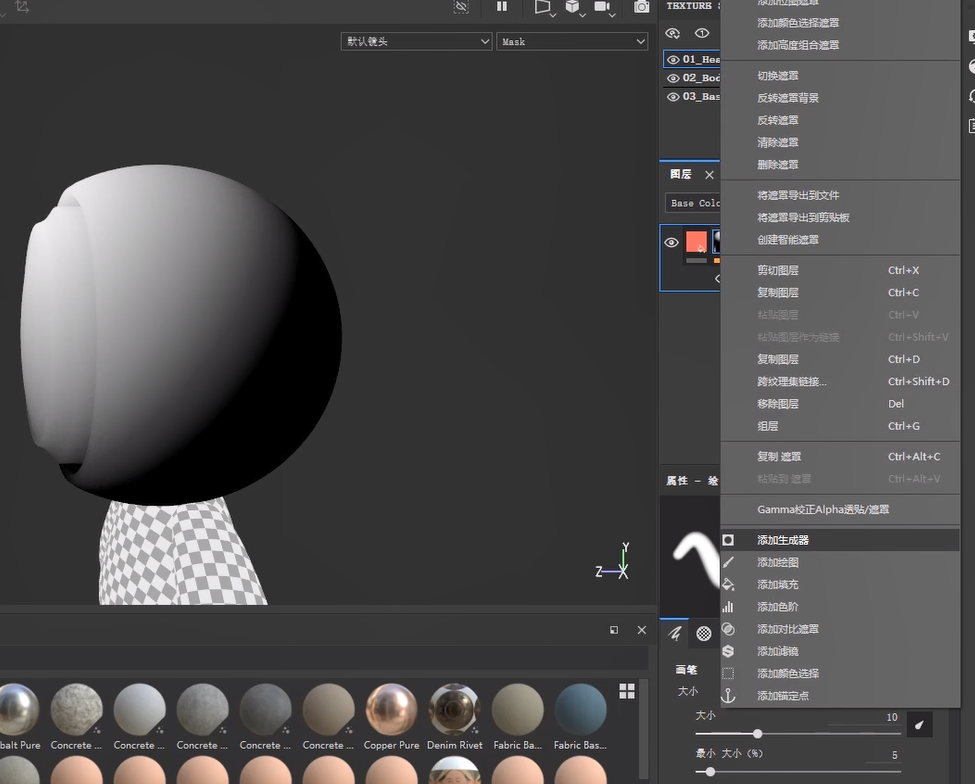This screenshot has width=975, height=784.
Task: Select 反转遮罩背景 in context menu
Action: coord(840,98)
